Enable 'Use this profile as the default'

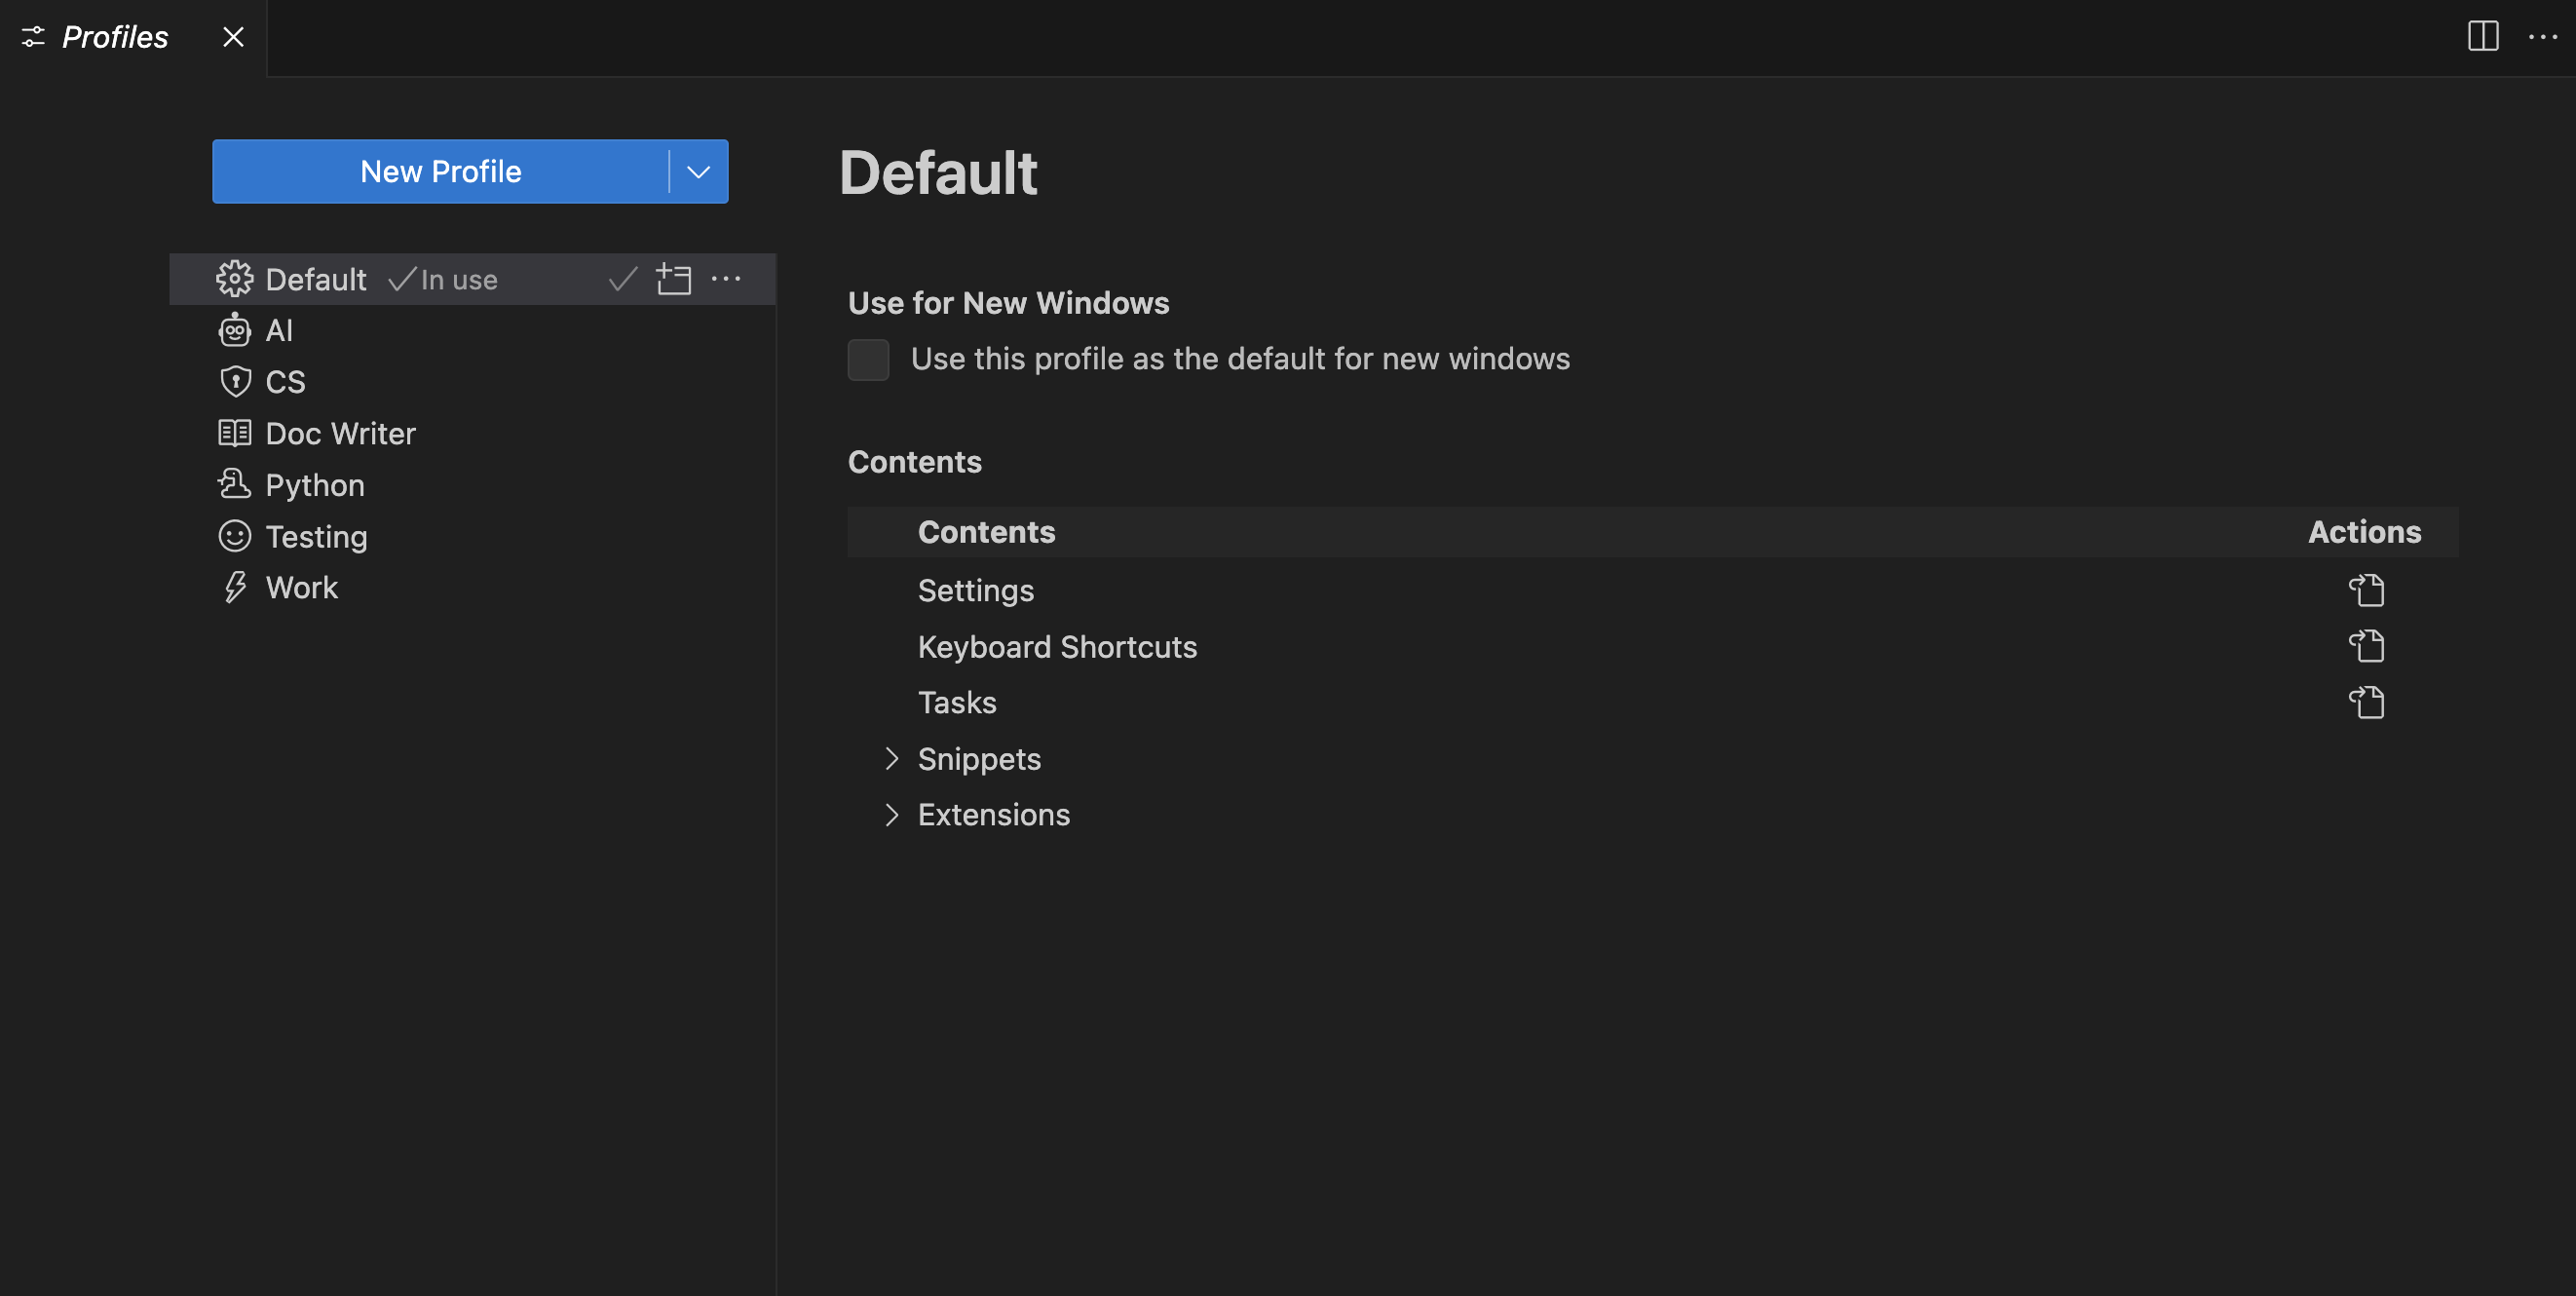point(868,359)
